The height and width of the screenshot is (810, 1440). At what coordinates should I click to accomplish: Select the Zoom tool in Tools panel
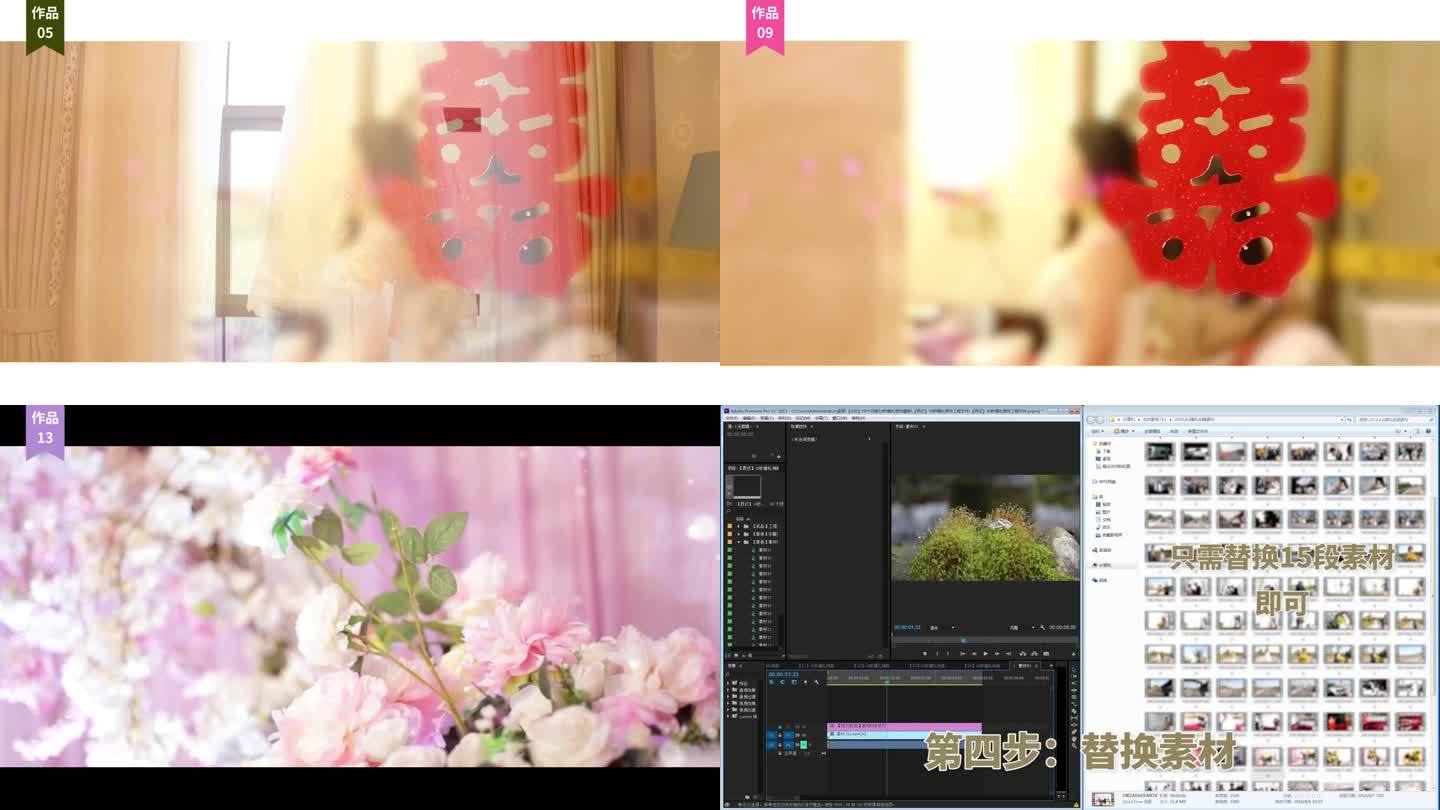click(x=1074, y=745)
